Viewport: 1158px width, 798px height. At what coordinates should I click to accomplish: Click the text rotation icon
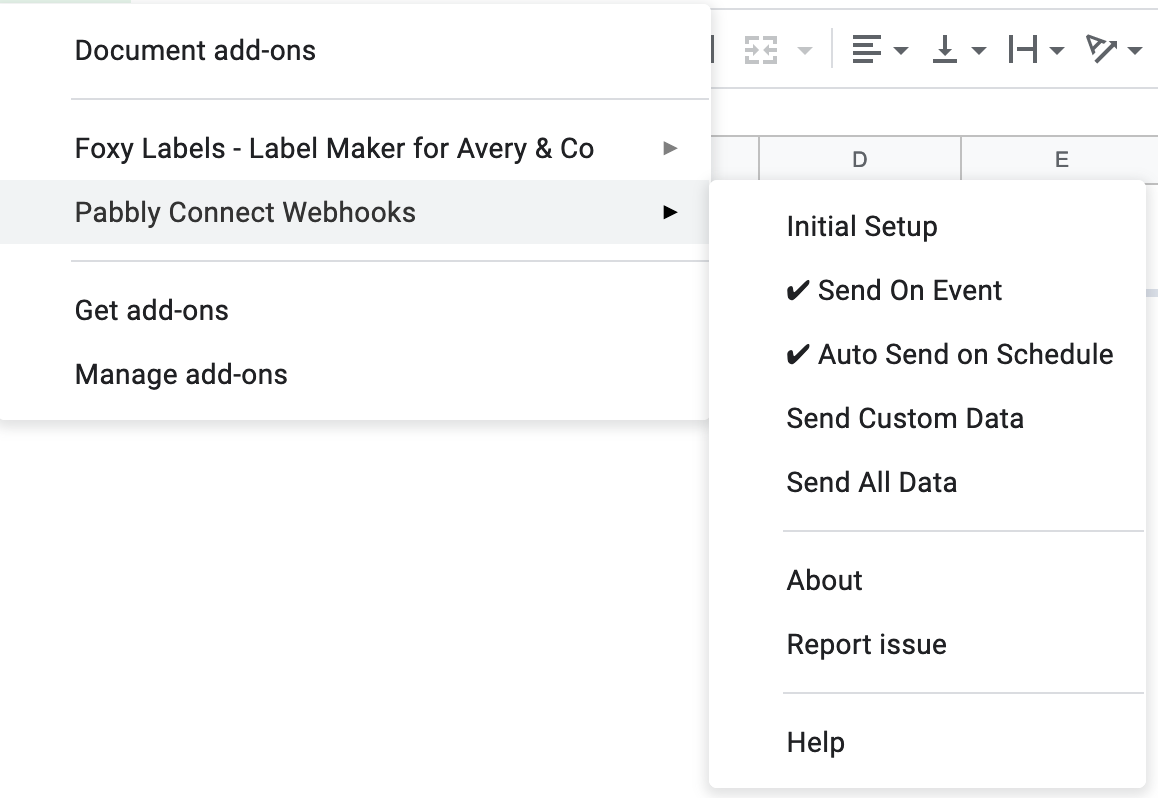click(x=1101, y=49)
